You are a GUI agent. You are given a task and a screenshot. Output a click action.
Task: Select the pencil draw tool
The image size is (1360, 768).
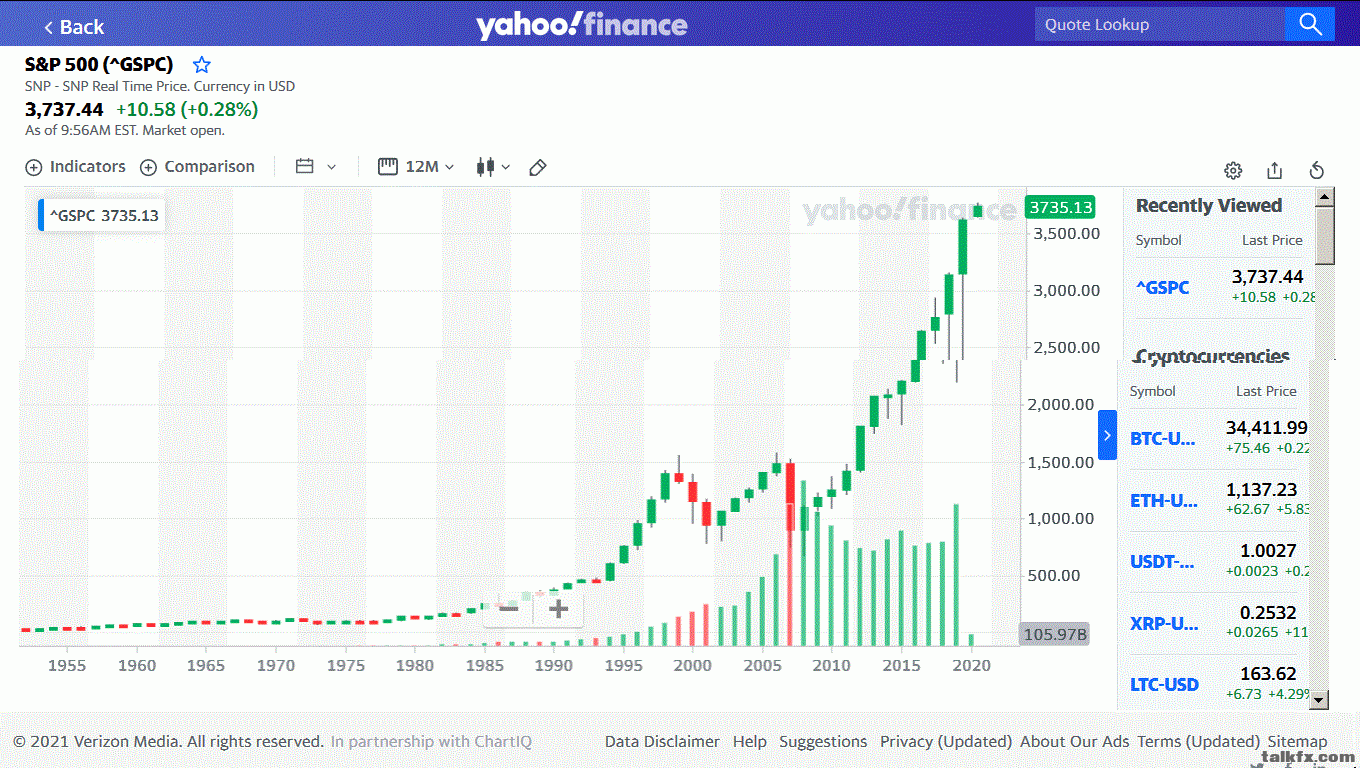pyautogui.click(x=538, y=167)
